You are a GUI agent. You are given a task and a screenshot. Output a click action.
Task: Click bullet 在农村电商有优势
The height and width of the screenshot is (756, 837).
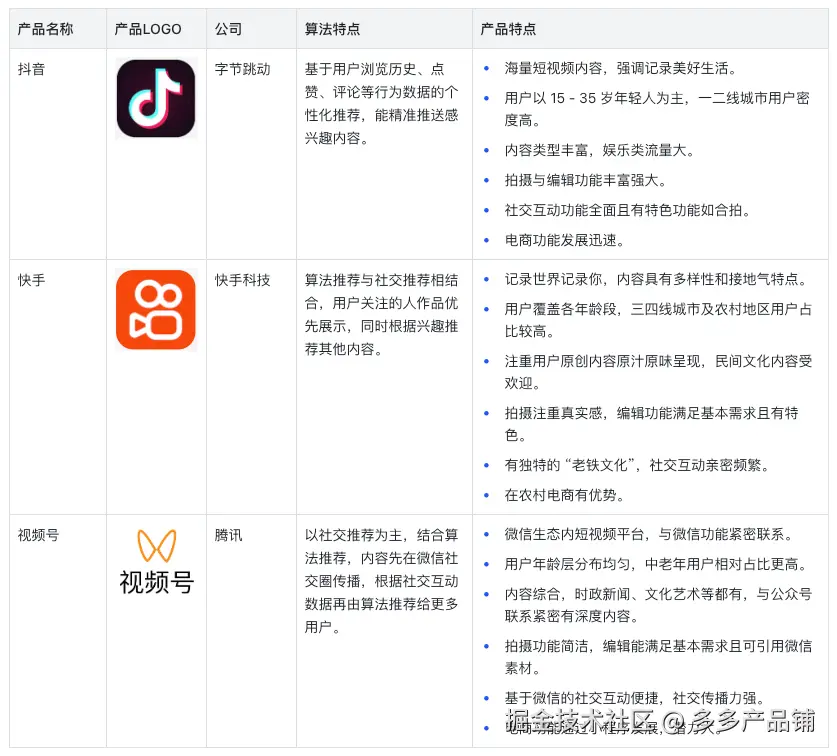pos(565,495)
